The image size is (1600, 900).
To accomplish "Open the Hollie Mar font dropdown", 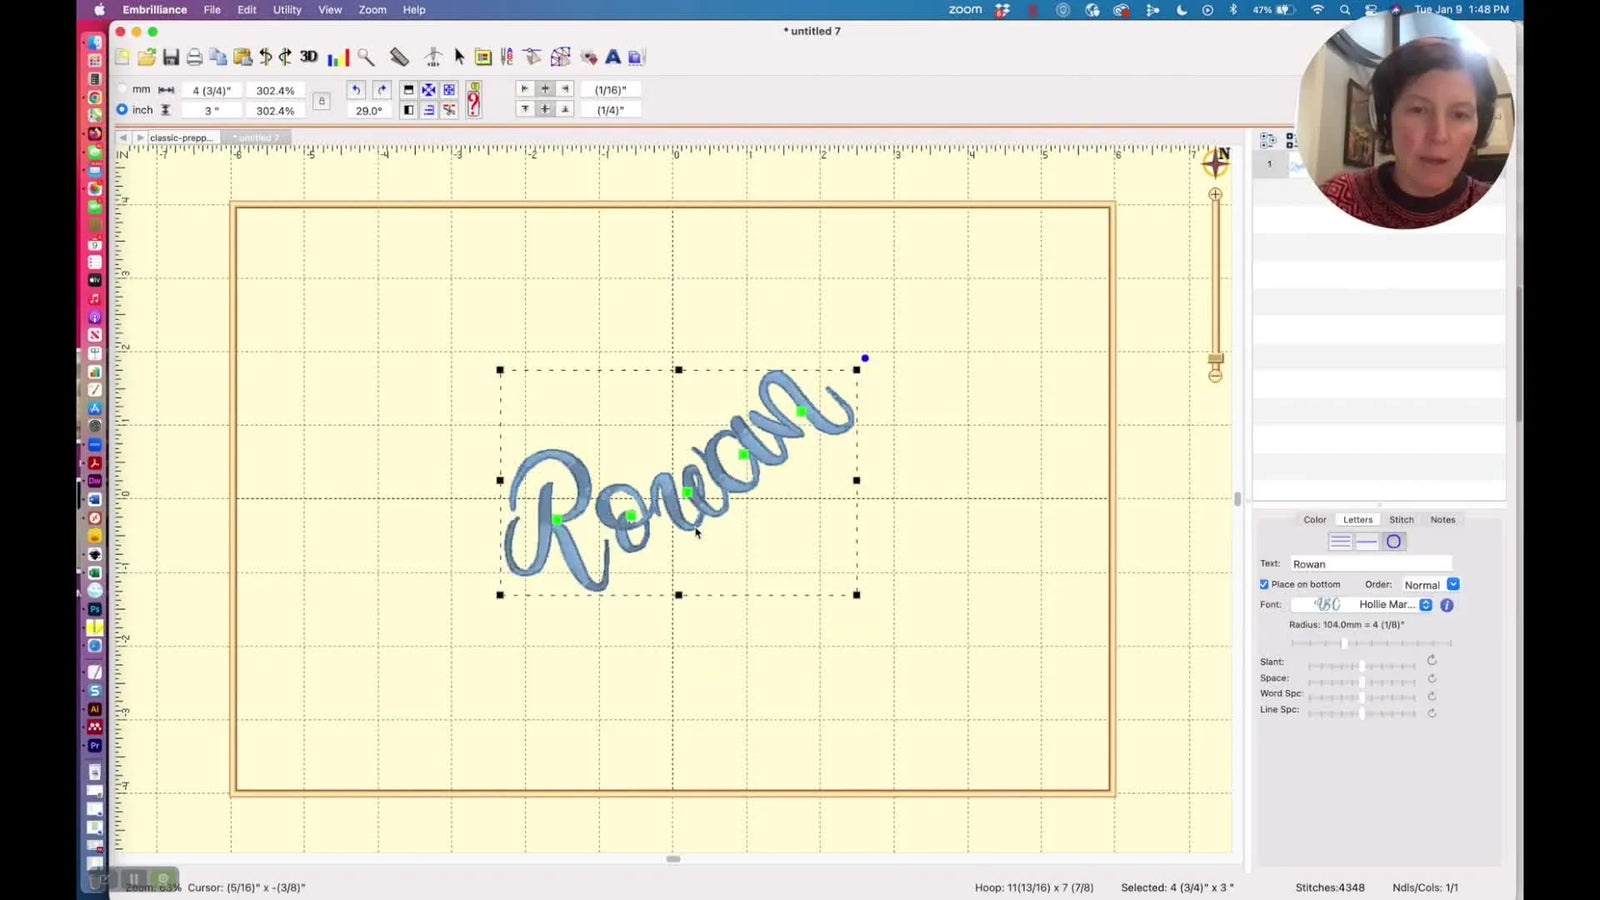I will tap(1426, 604).
